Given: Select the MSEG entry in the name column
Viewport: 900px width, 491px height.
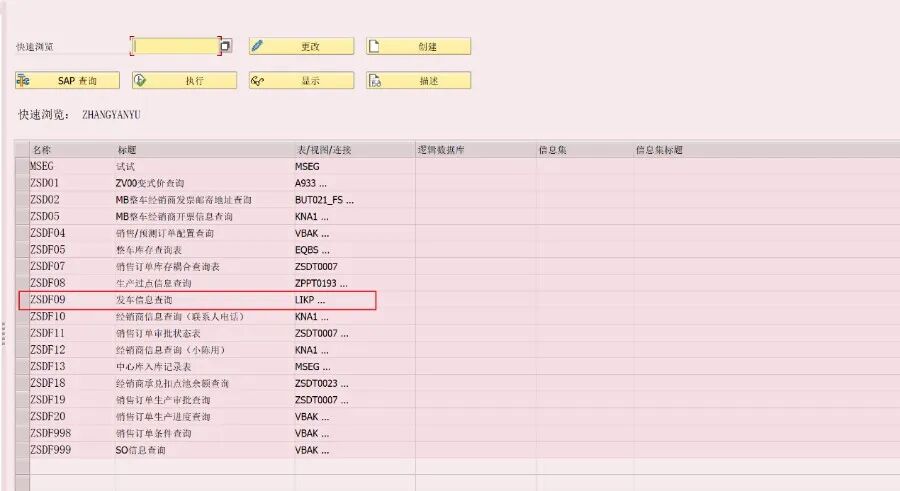Looking at the screenshot, I should [x=41, y=167].
